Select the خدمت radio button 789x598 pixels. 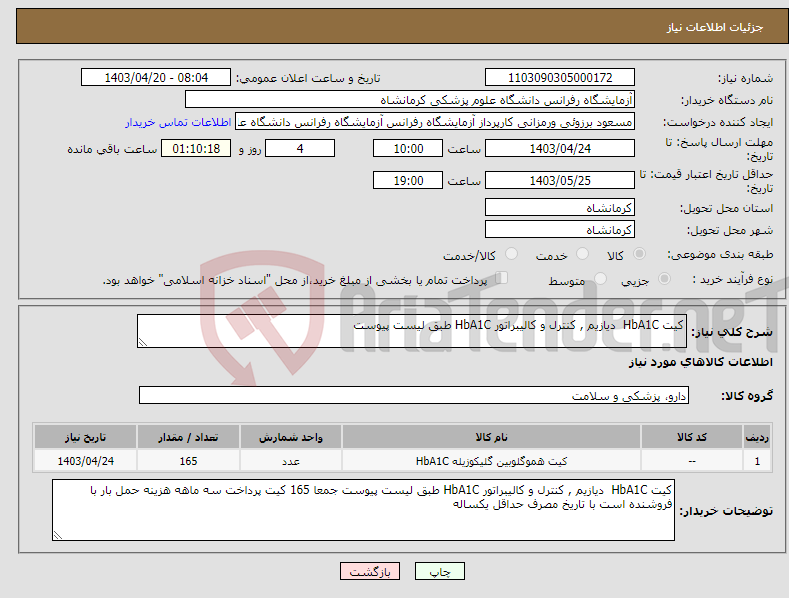(582, 254)
